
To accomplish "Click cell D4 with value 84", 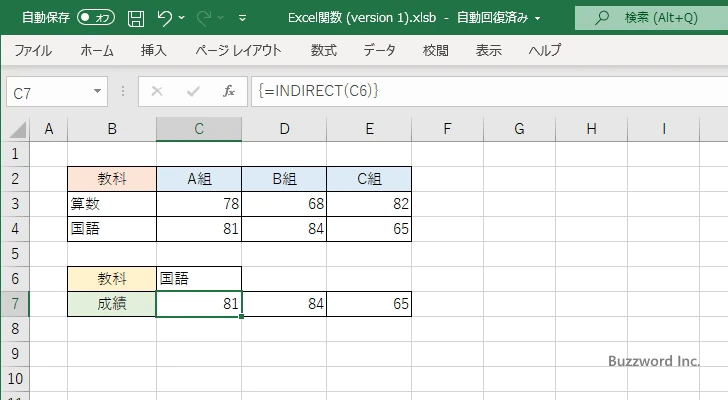I will [284, 229].
